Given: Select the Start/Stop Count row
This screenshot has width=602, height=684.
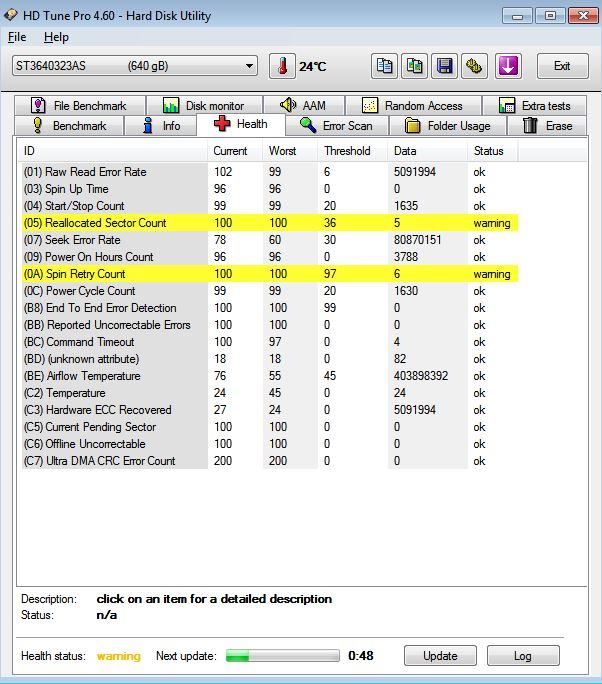Looking at the screenshot, I should click(270, 206).
